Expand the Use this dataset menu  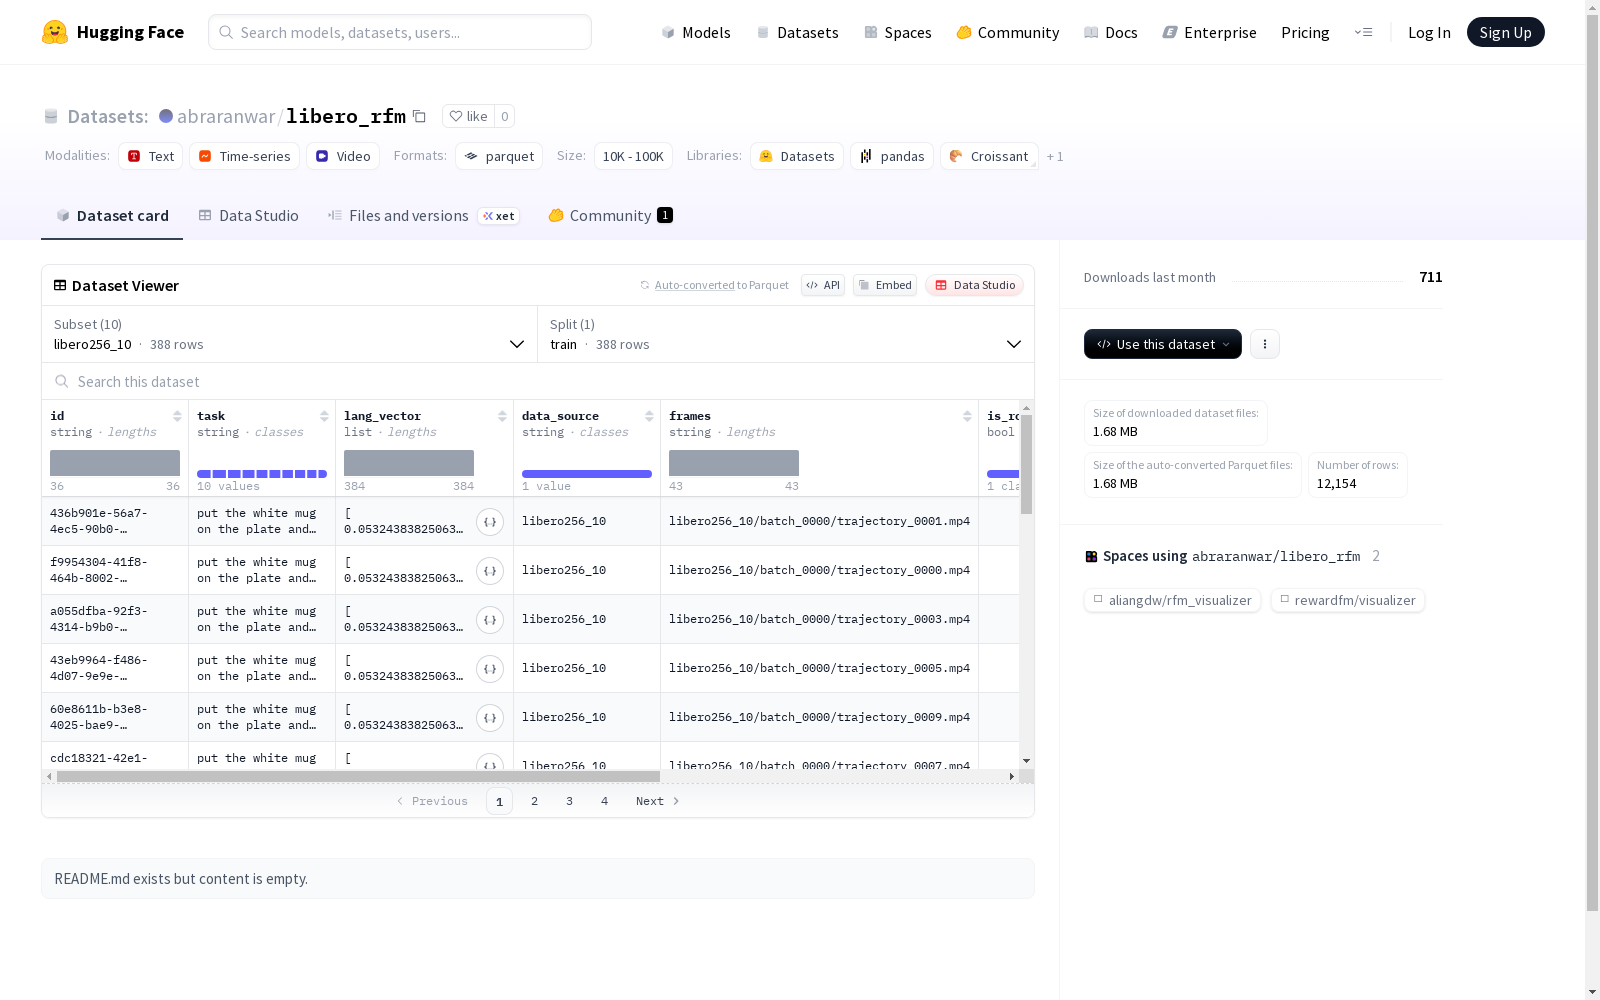pos(1163,344)
